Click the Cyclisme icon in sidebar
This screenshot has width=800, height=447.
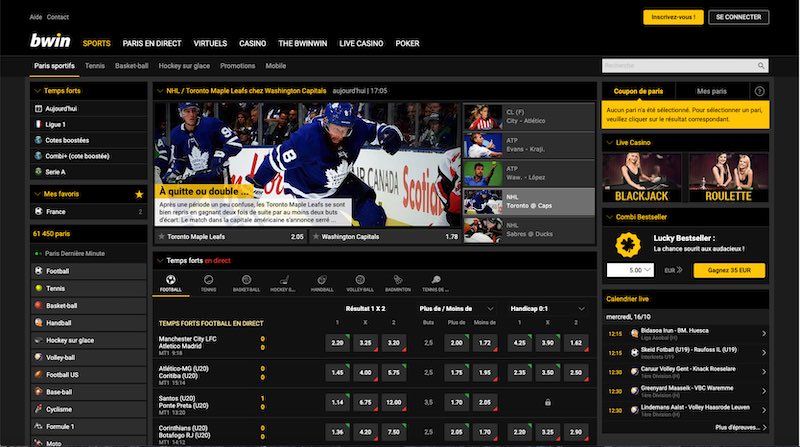point(38,409)
